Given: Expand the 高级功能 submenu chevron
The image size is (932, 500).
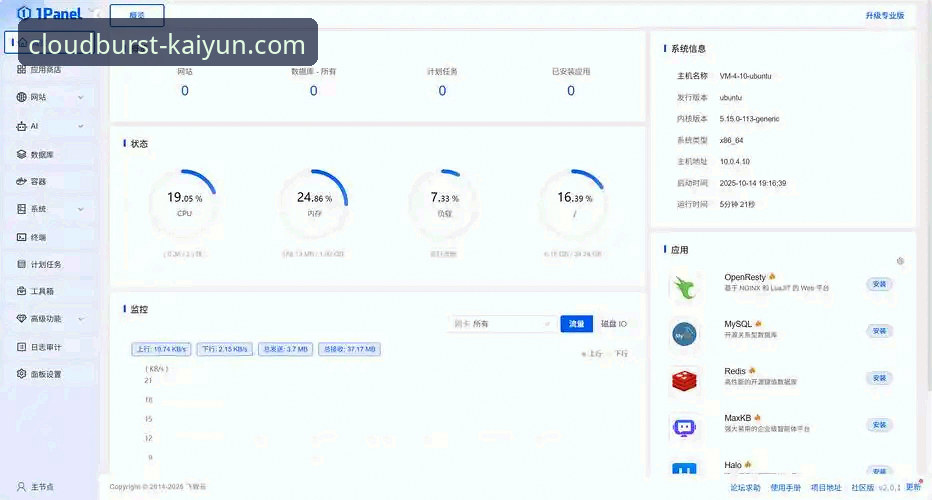Looking at the screenshot, I should [x=80, y=319].
